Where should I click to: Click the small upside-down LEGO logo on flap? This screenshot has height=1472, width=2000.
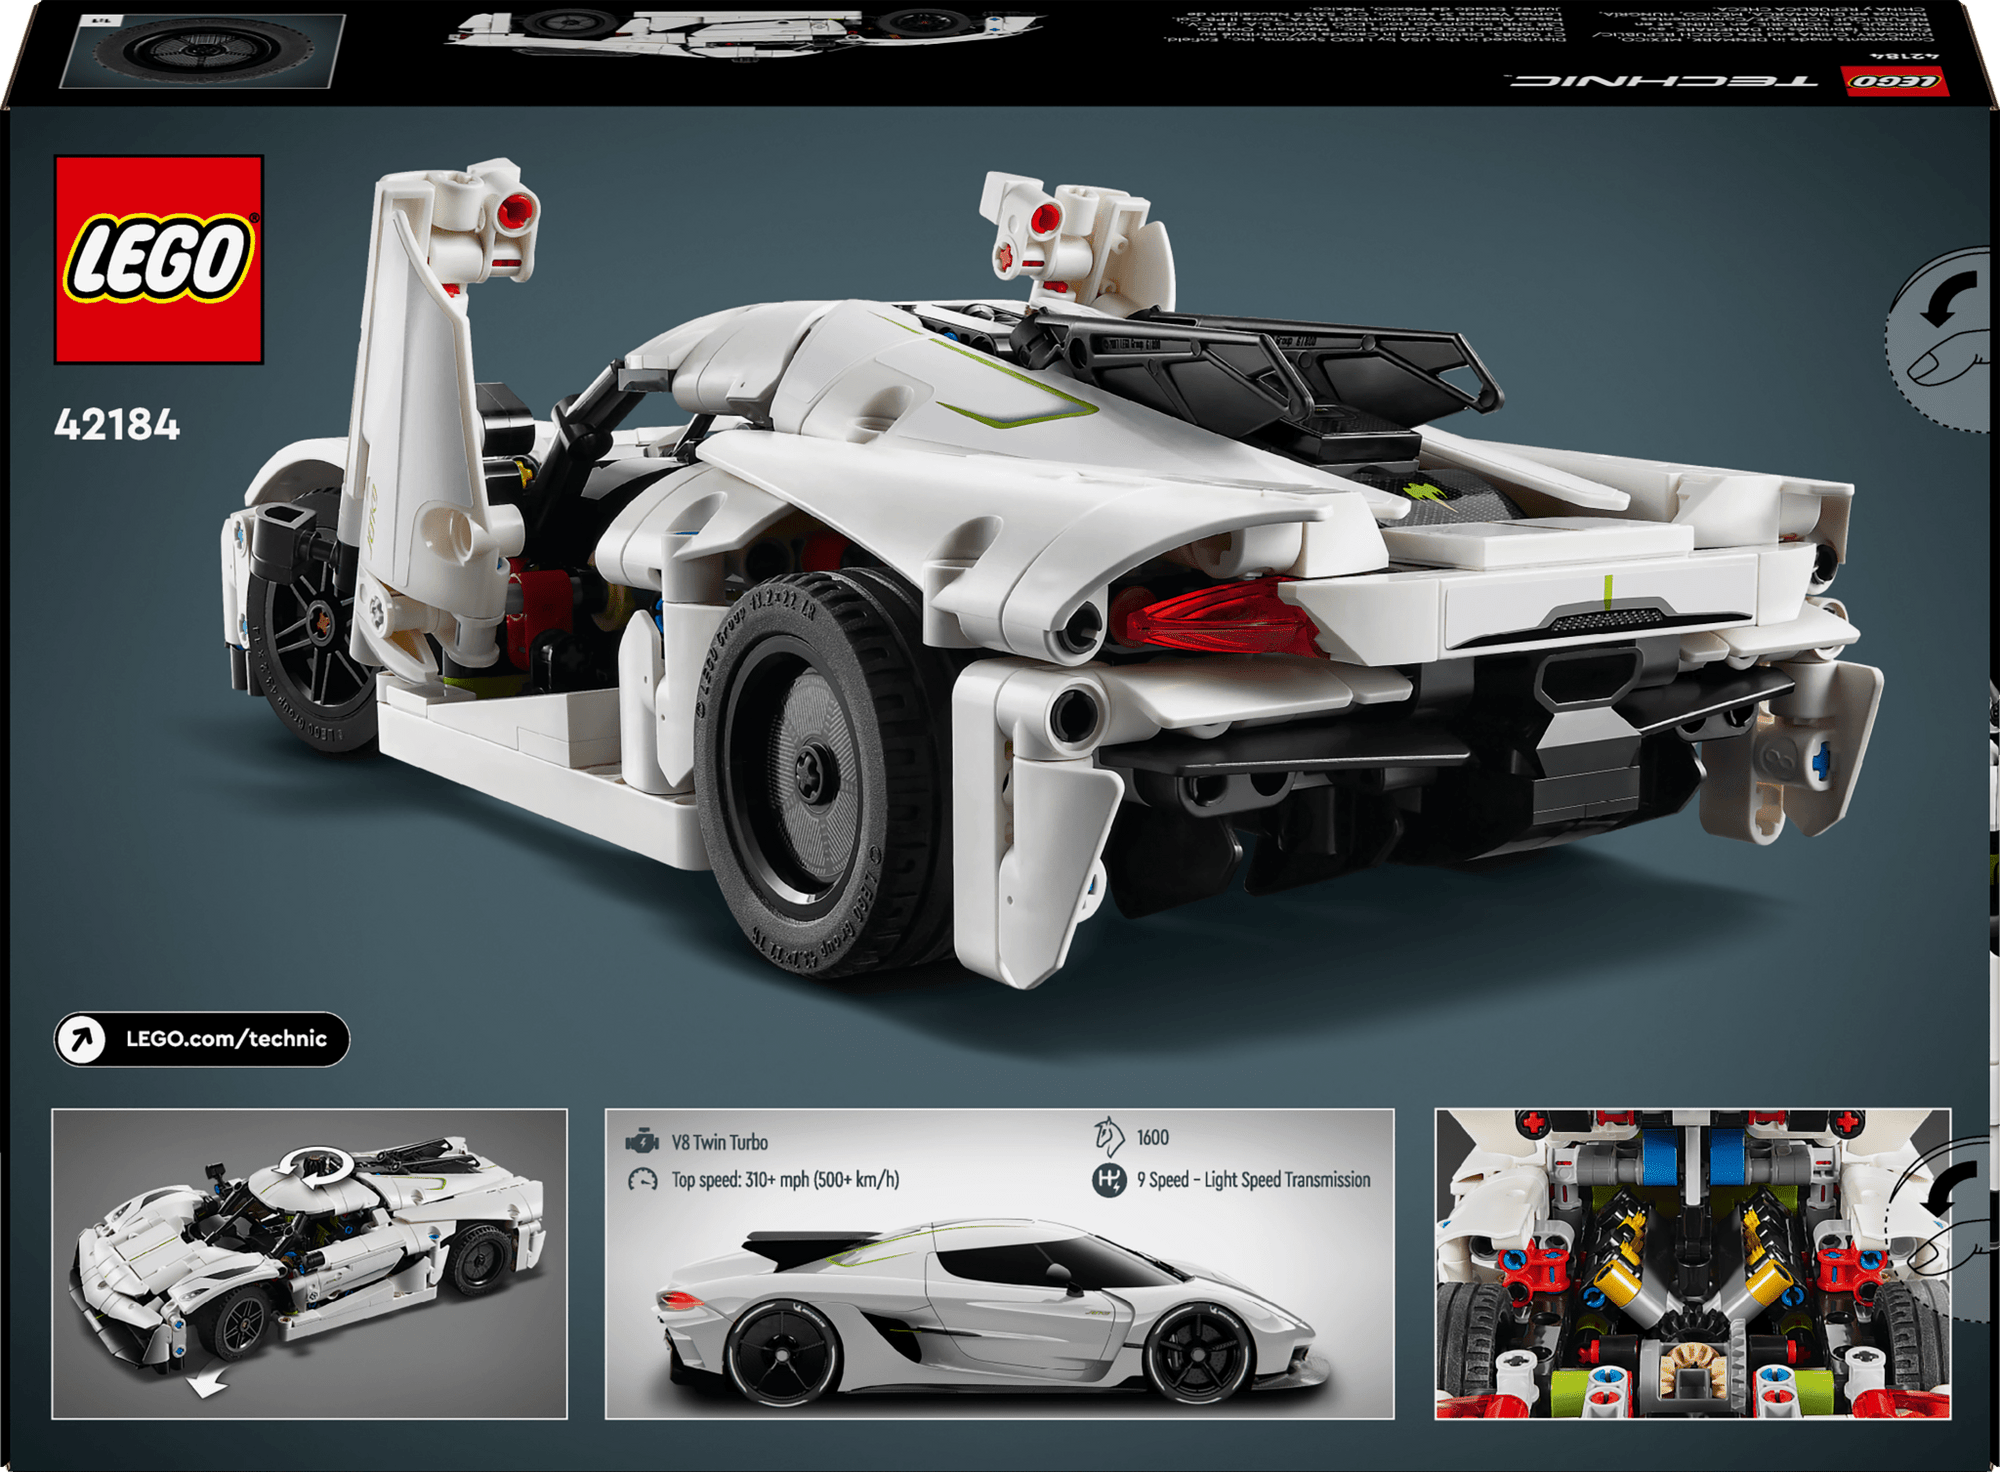[1895, 81]
